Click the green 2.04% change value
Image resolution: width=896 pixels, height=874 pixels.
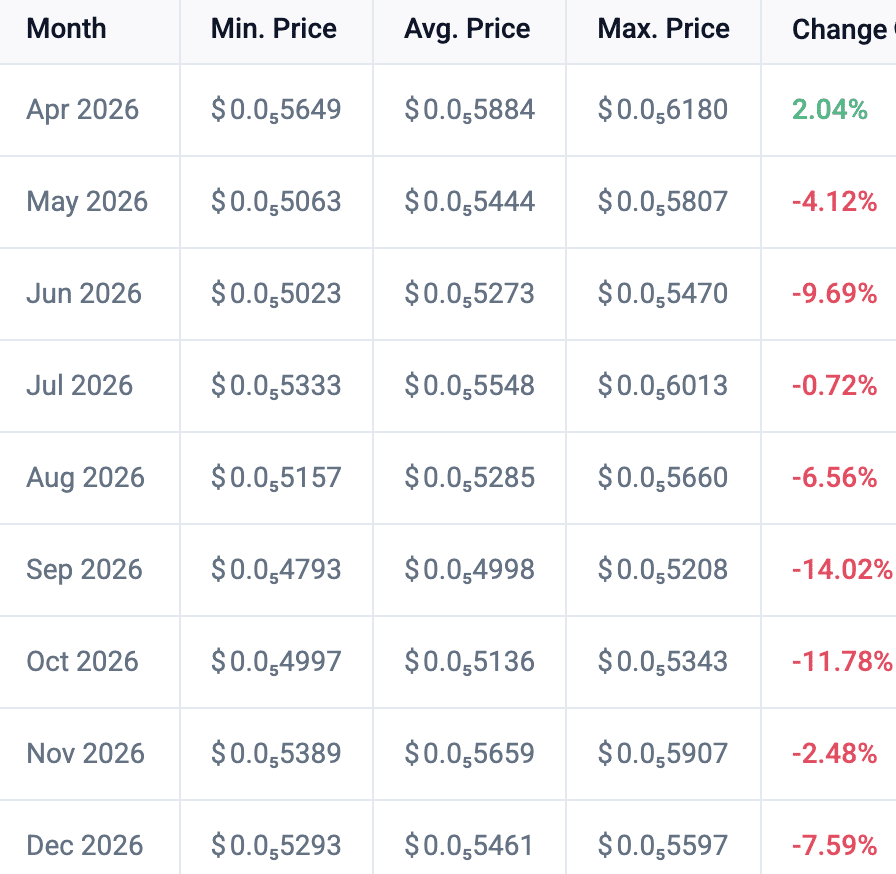pyautogui.click(x=830, y=109)
